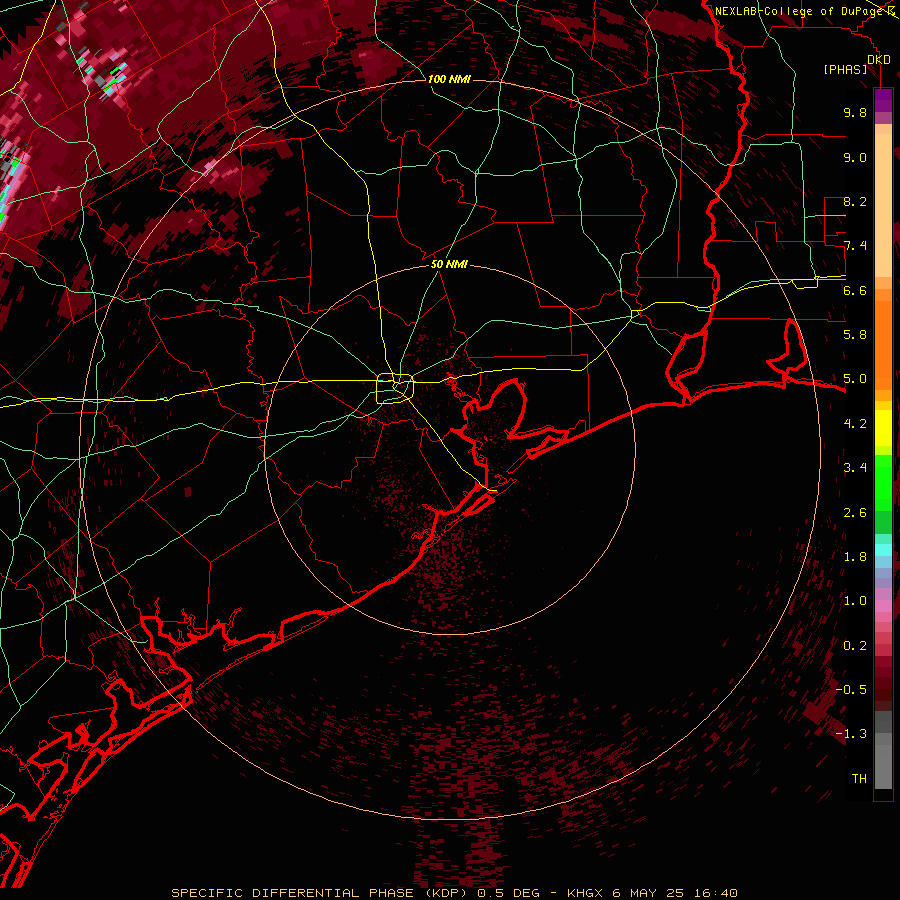Click the 4.2 value on the scale
The width and height of the screenshot is (900, 900).
pyautogui.click(x=855, y=424)
